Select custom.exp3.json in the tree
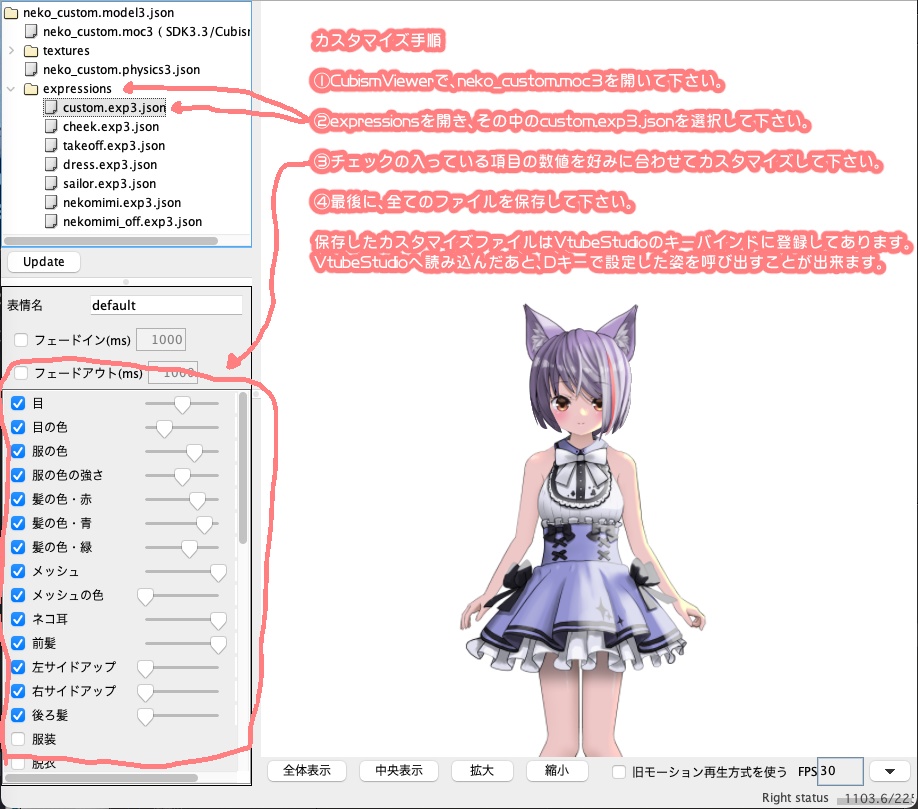 (x=114, y=108)
